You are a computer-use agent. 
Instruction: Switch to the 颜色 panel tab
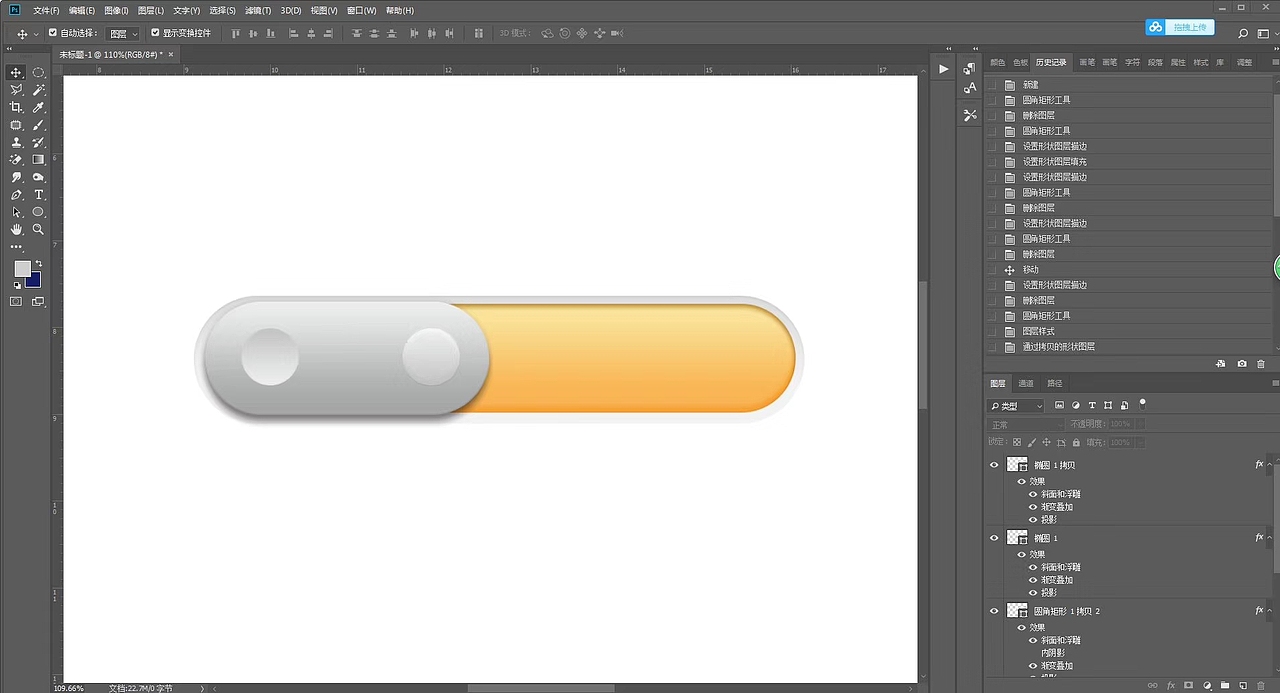pos(998,62)
